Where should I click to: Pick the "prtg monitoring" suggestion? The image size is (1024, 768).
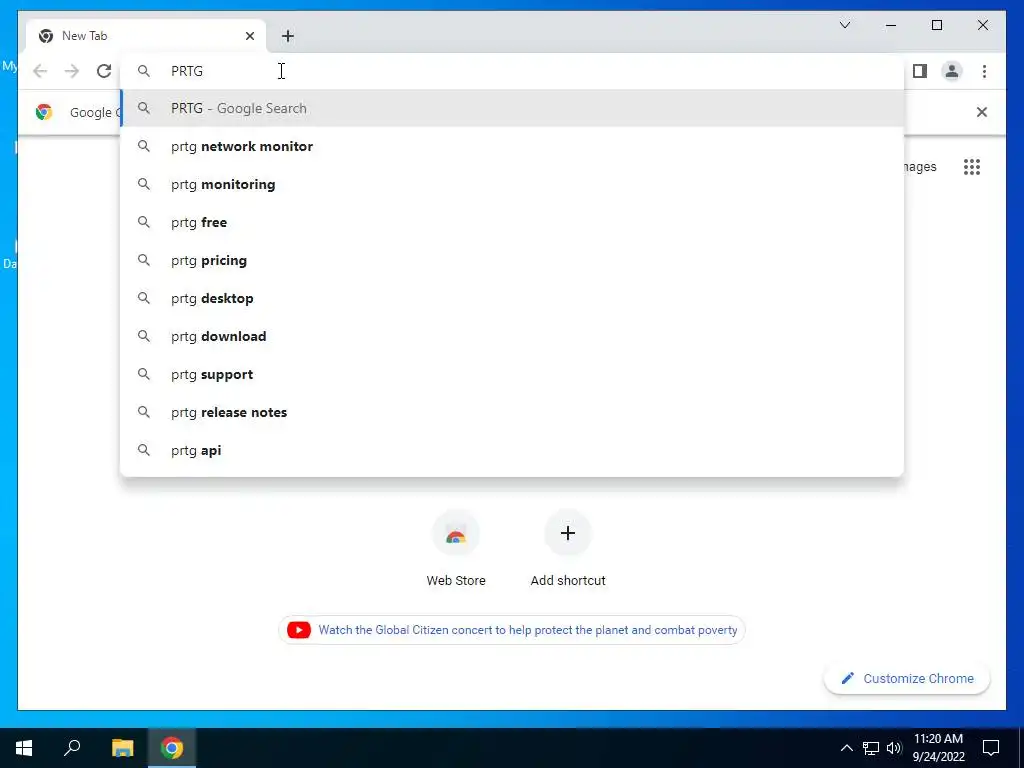click(x=513, y=184)
